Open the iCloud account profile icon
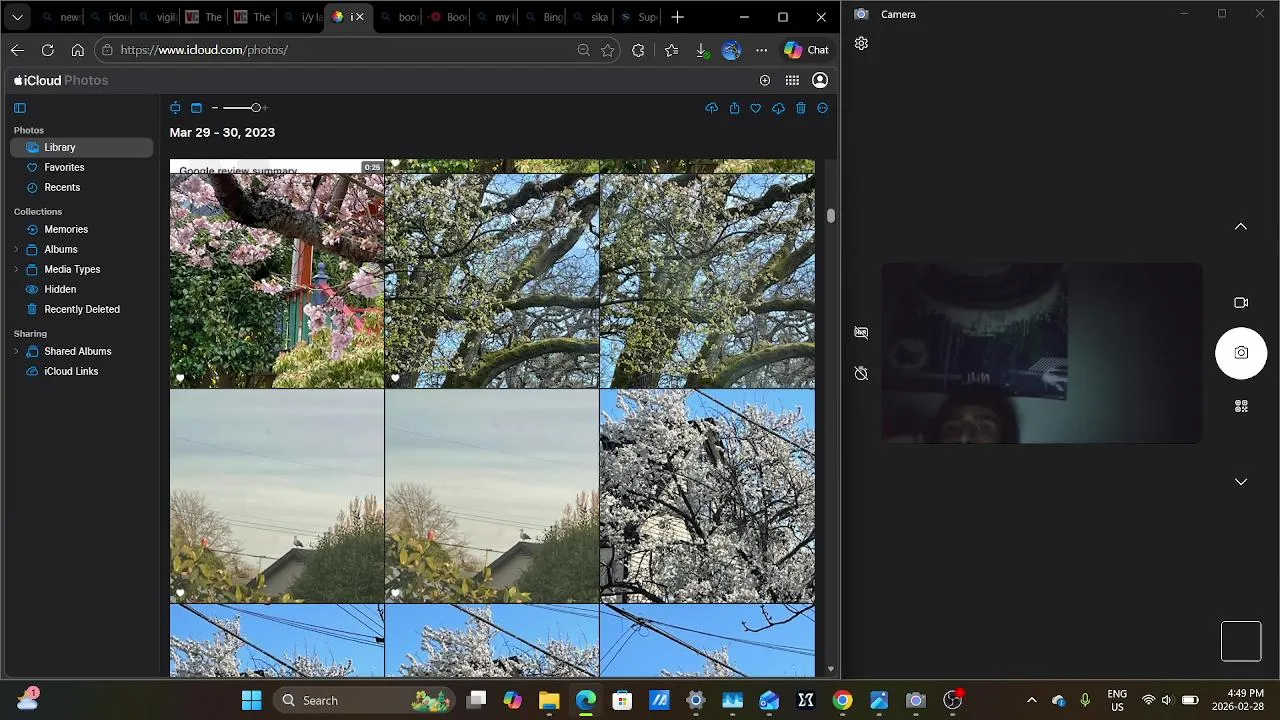This screenshot has width=1280, height=720. click(x=820, y=80)
